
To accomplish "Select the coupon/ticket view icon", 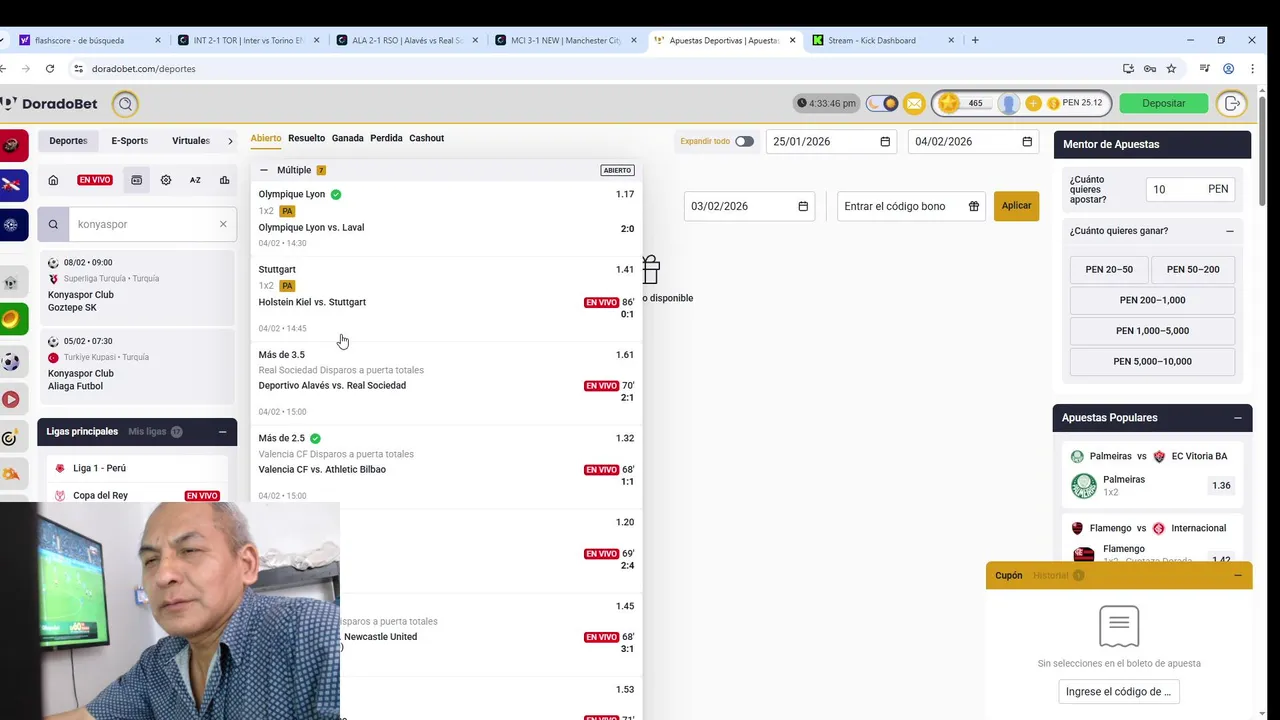I will click(x=137, y=180).
